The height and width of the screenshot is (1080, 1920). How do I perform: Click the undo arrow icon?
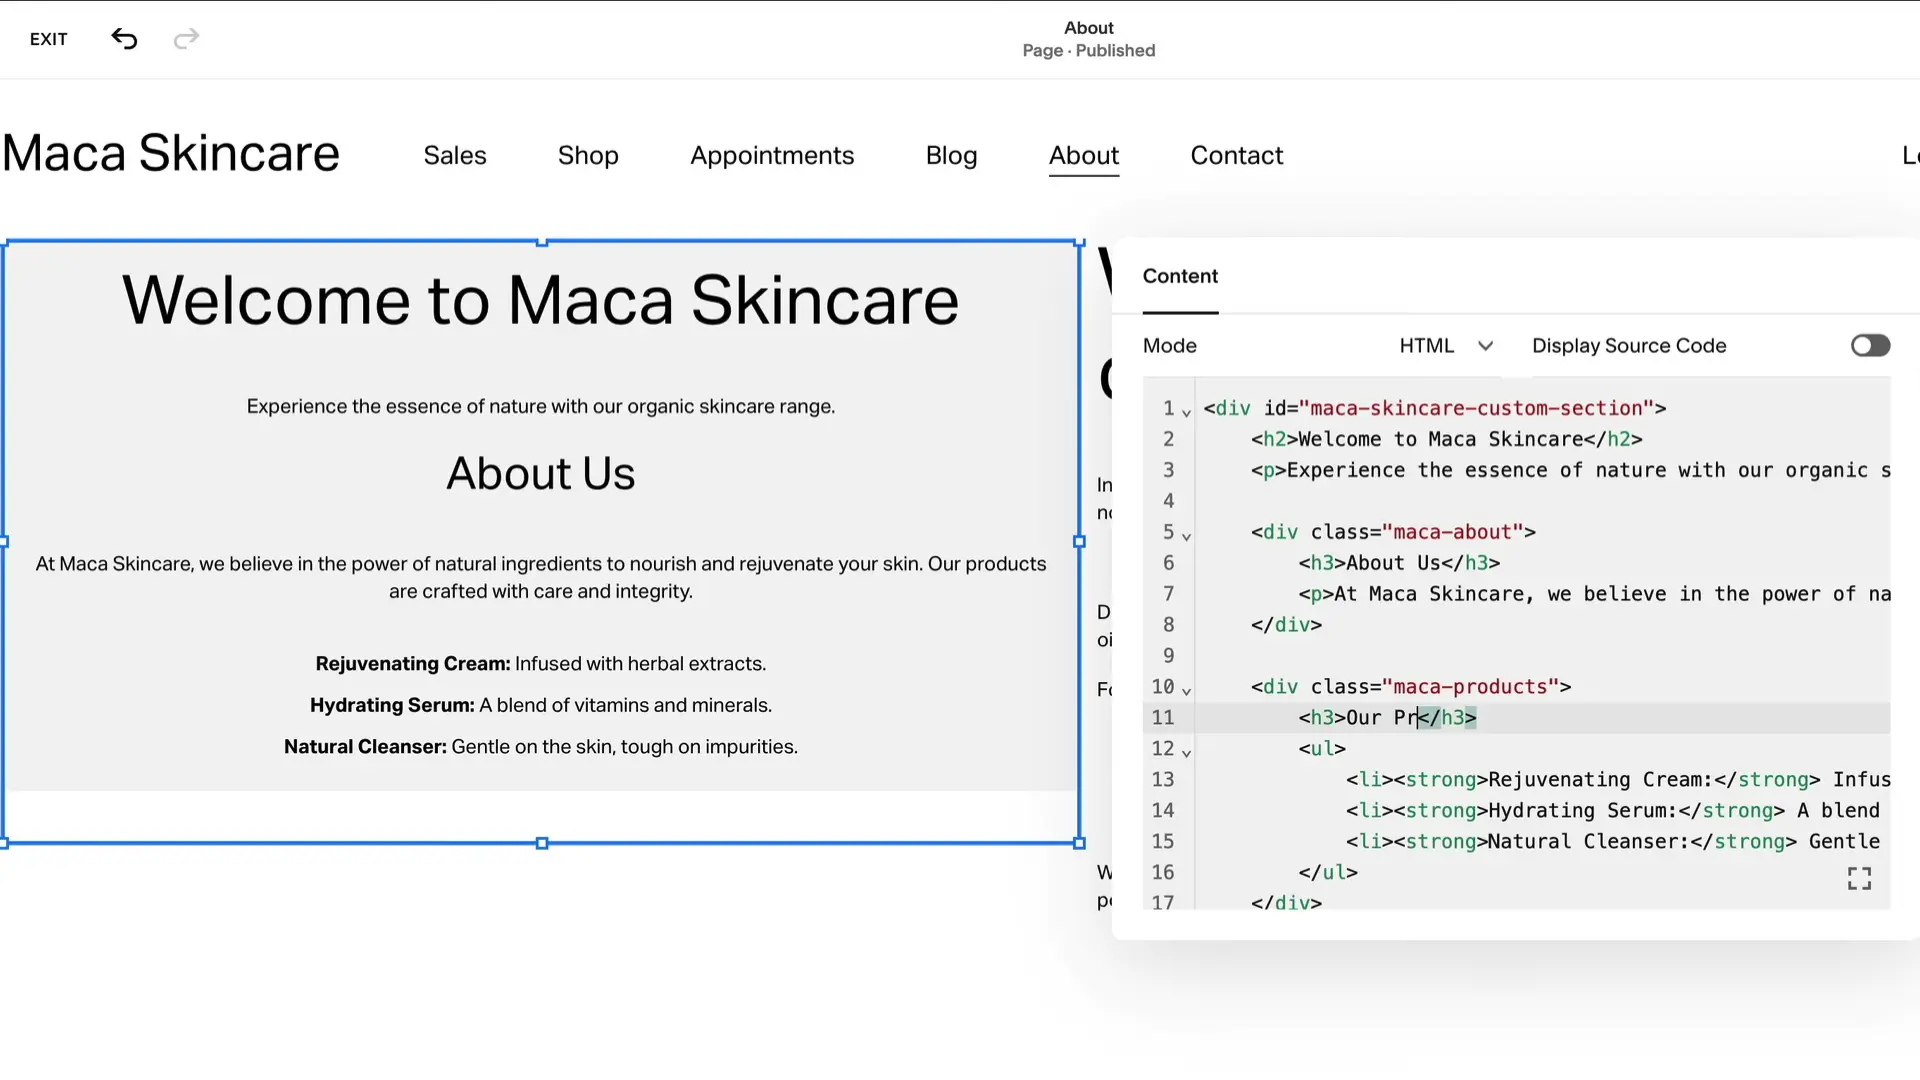(x=124, y=38)
